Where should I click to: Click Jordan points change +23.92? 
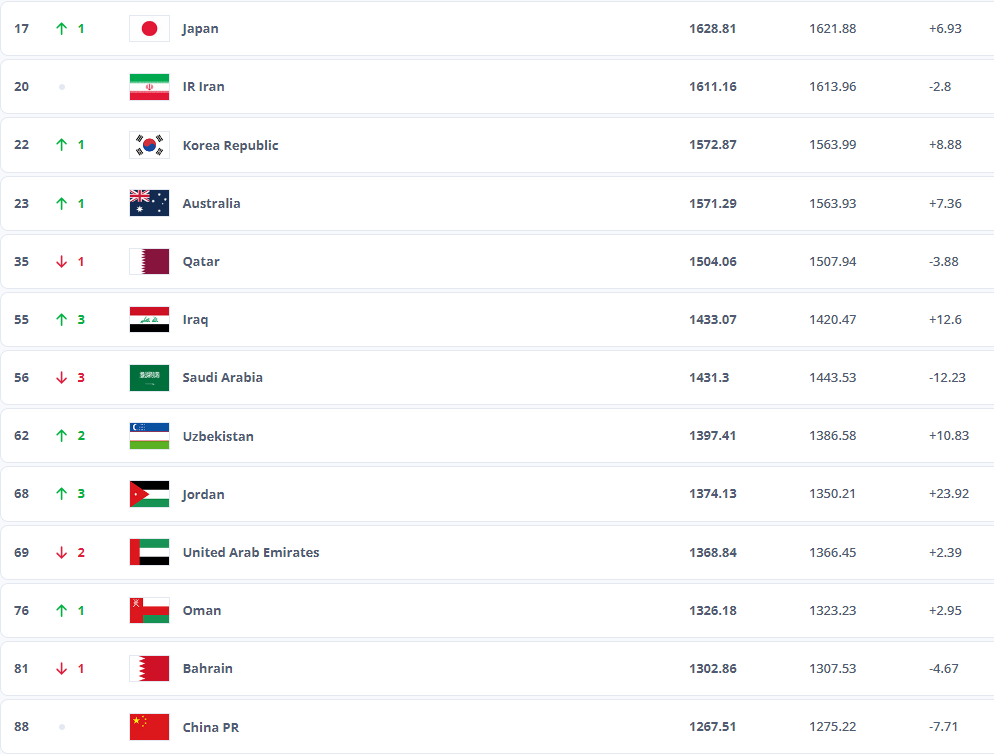point(949,493)
